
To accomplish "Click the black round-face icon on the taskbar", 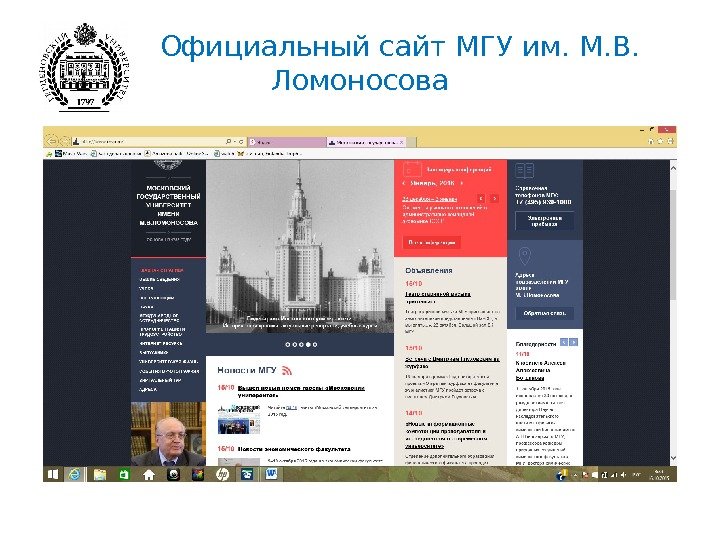I will 173,474.
